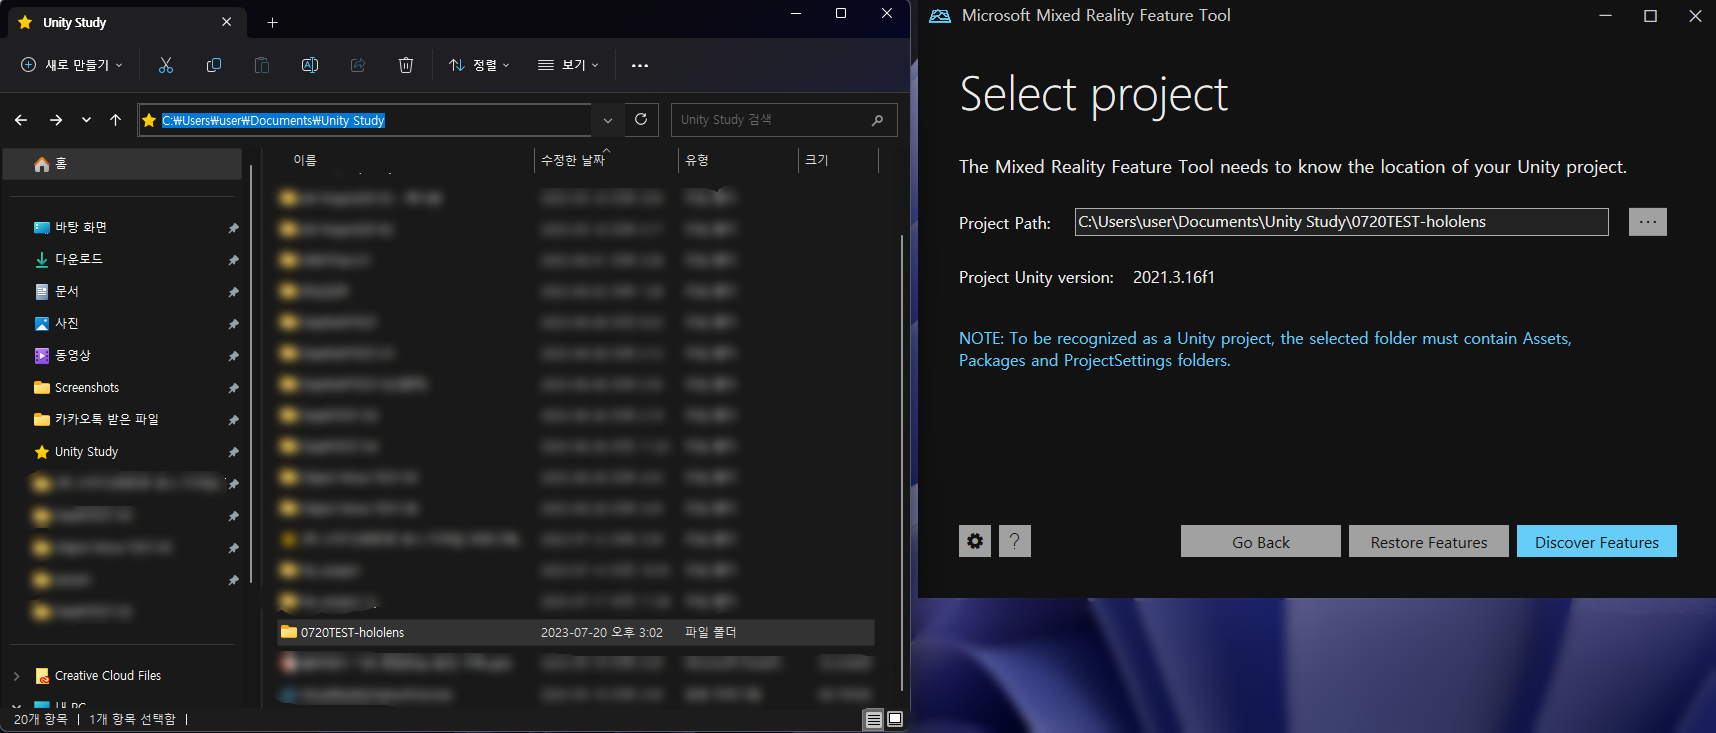Screen dimensions: 1716x733
Task: Open 홈 (Home) in the navigation pane
Action: pyautogui.click(x=122, y=164)
